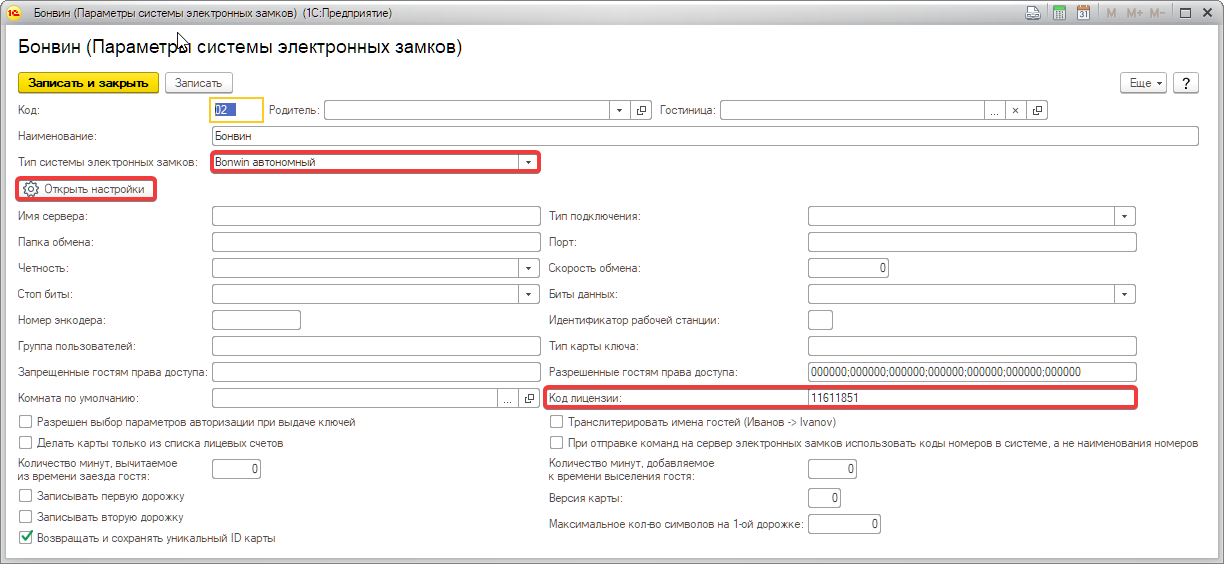Click the Папка обмена input field
Image resolution: width=1224 pixels, height=564 pixels.
click(x=376, y=242)
